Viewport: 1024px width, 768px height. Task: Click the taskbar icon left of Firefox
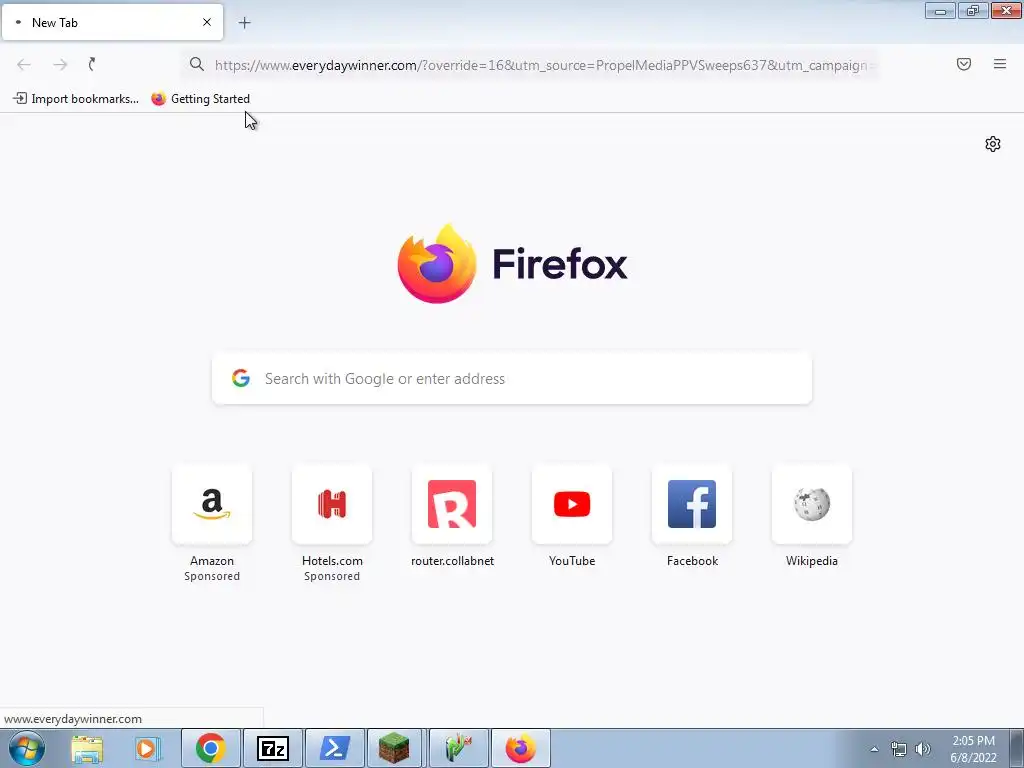[458, 748]
